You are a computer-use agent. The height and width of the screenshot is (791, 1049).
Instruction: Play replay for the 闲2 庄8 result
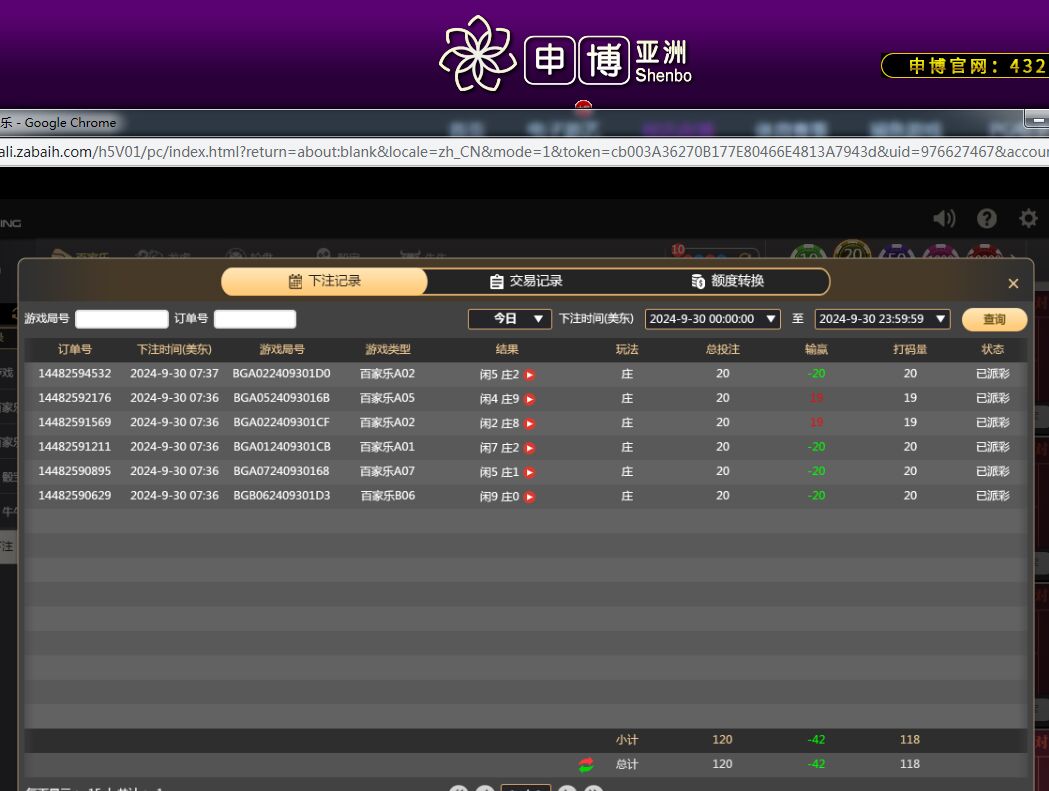[530, 424]
